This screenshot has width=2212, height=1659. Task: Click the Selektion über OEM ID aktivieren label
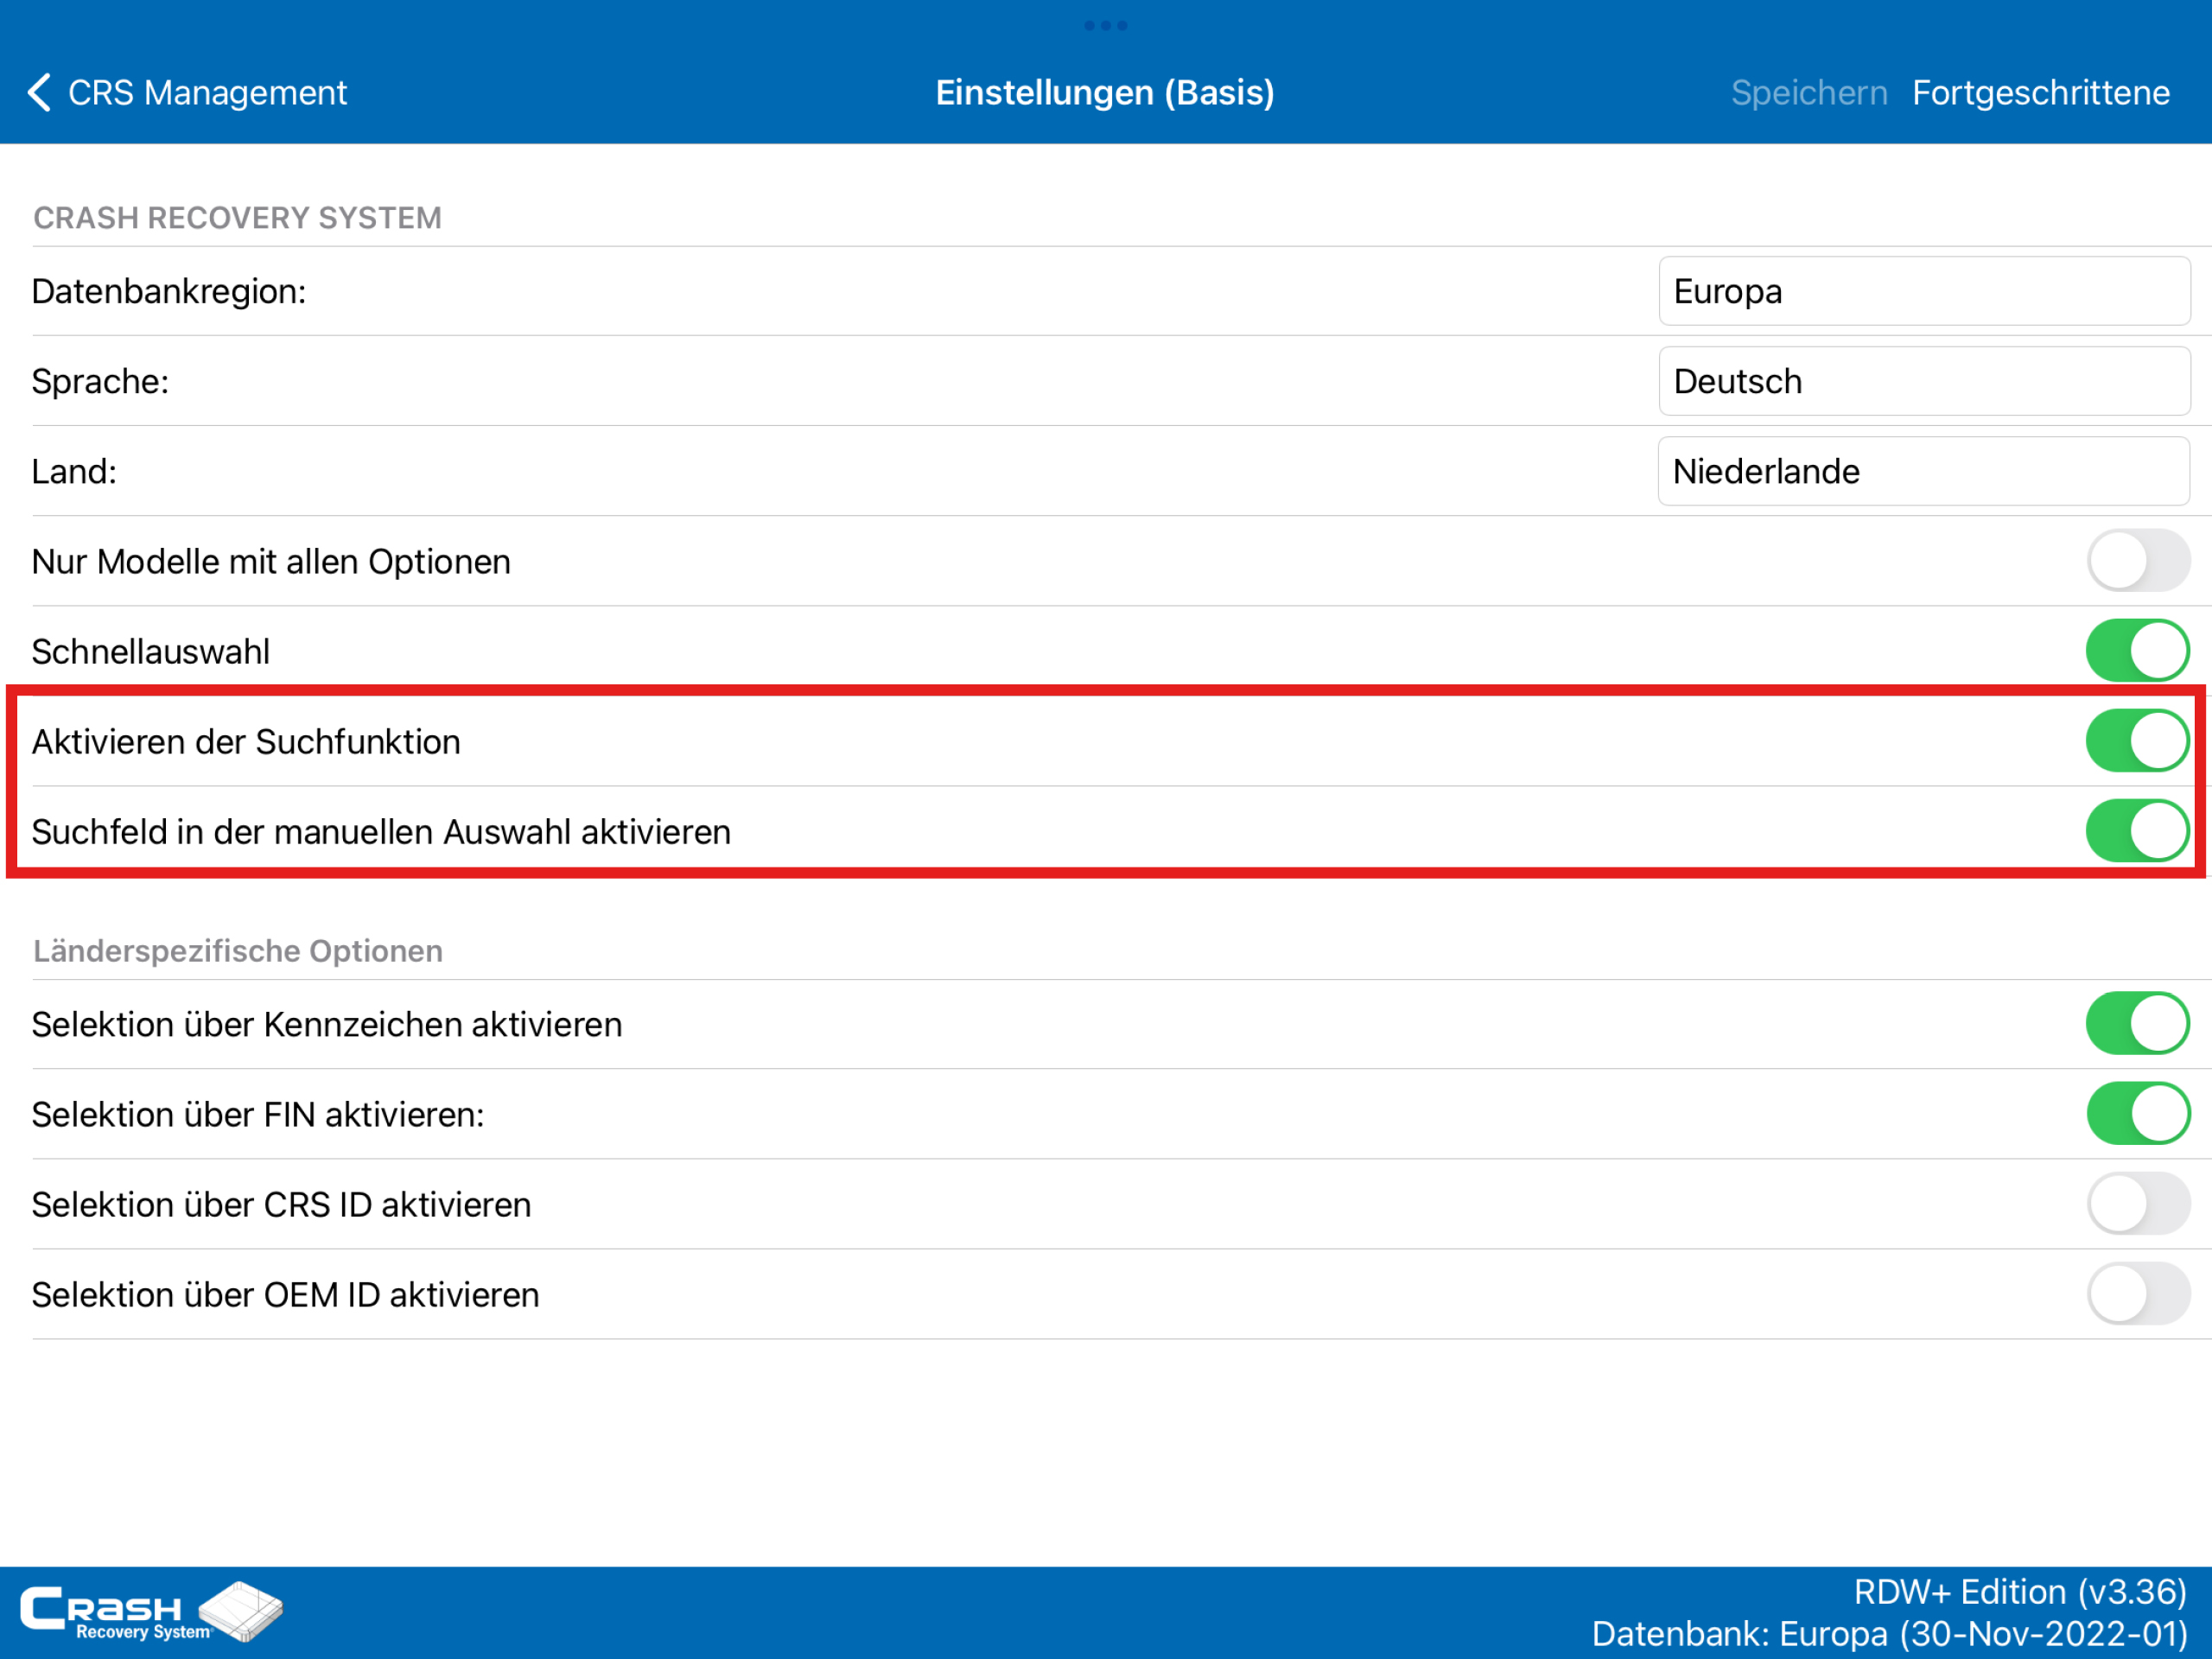pos(285,1295)
